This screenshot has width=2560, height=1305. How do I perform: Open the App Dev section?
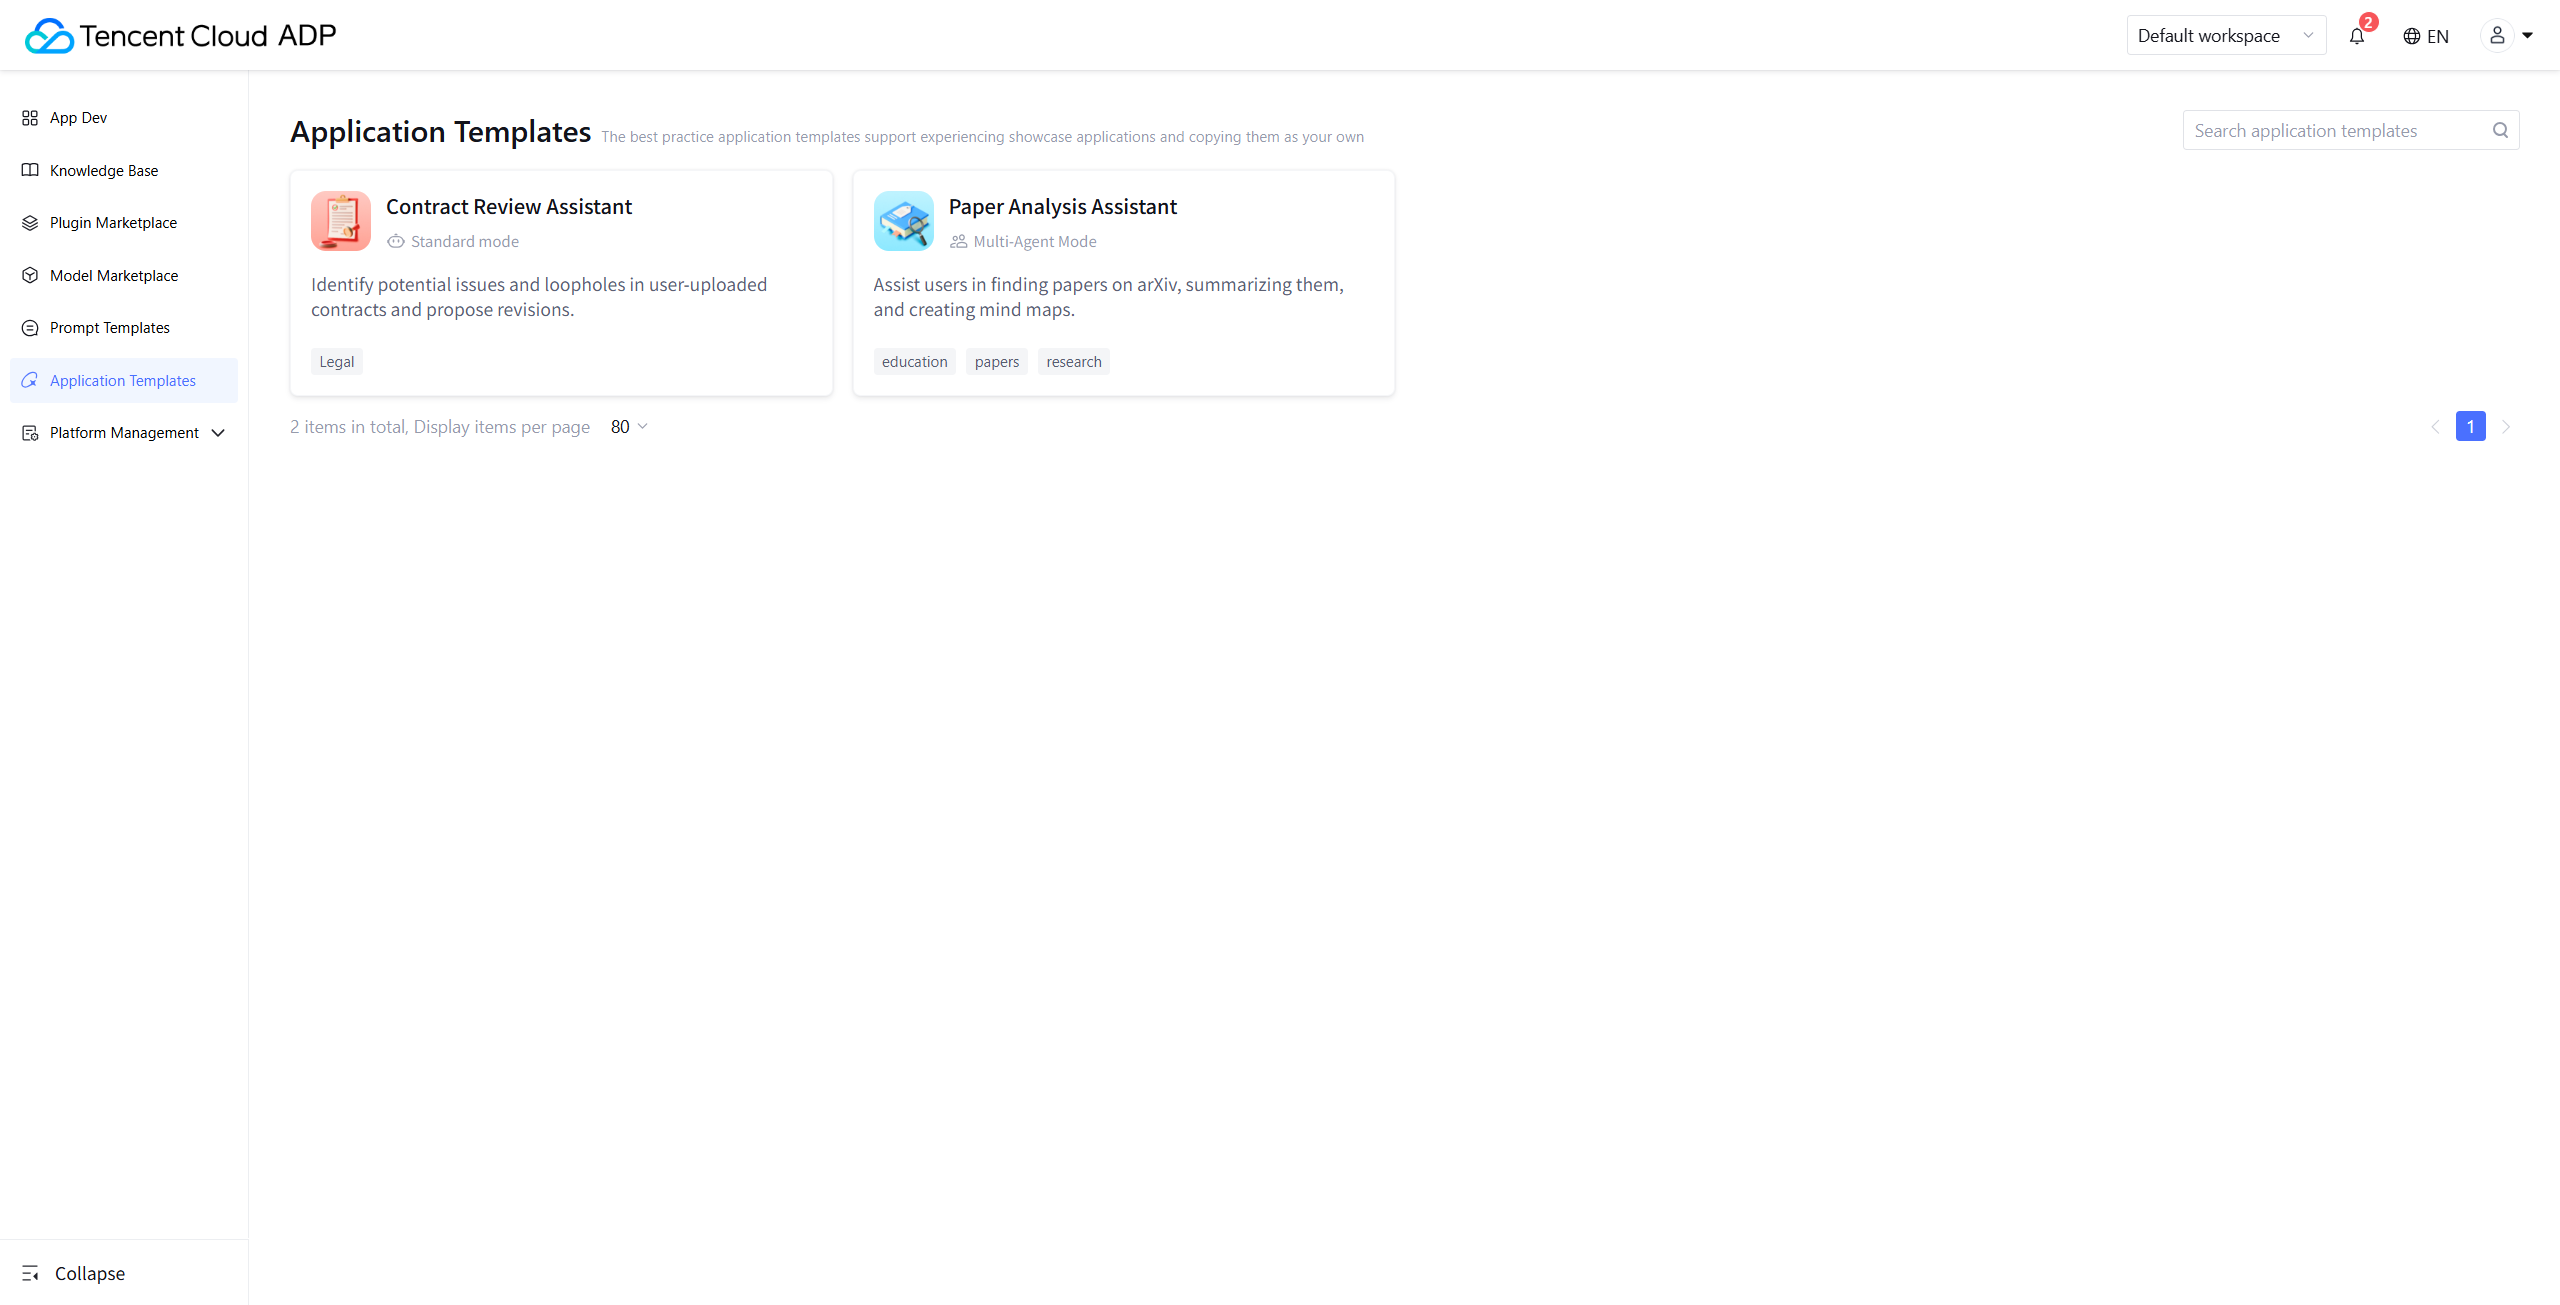tap(78, 118)
